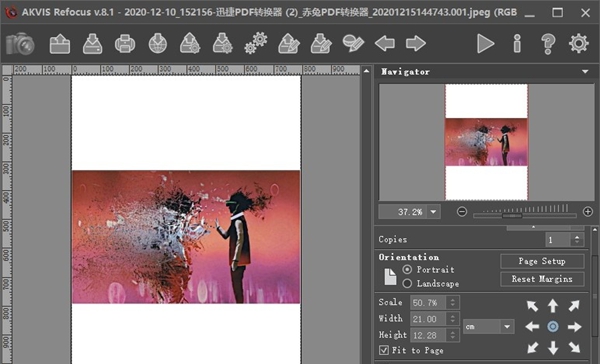Zoom out with the minus button
Viewport: 600px width, 364px height.
point(462,211)
